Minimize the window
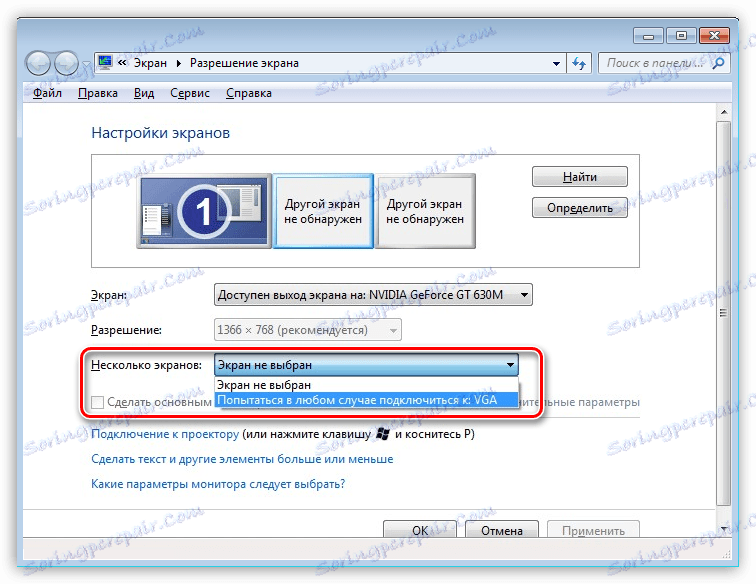756x584 pixels. (x=648, y=36)
